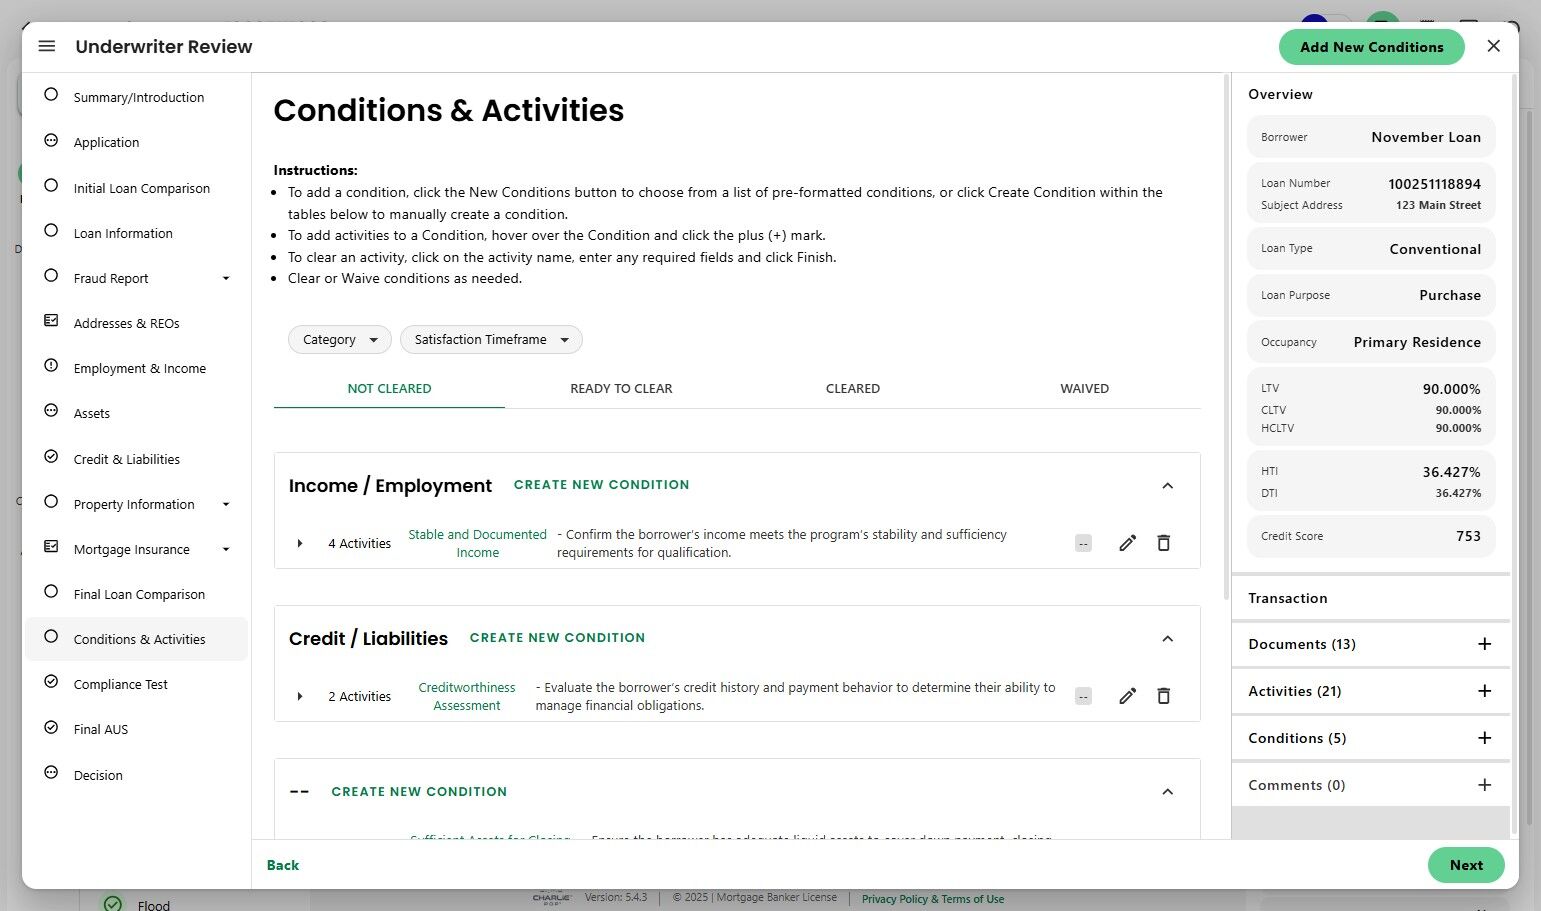Image resolution: width=1541 pixels, height=911 pixels.
Task: Select Summary/Introduction step circle
Action: click(51, 95)
